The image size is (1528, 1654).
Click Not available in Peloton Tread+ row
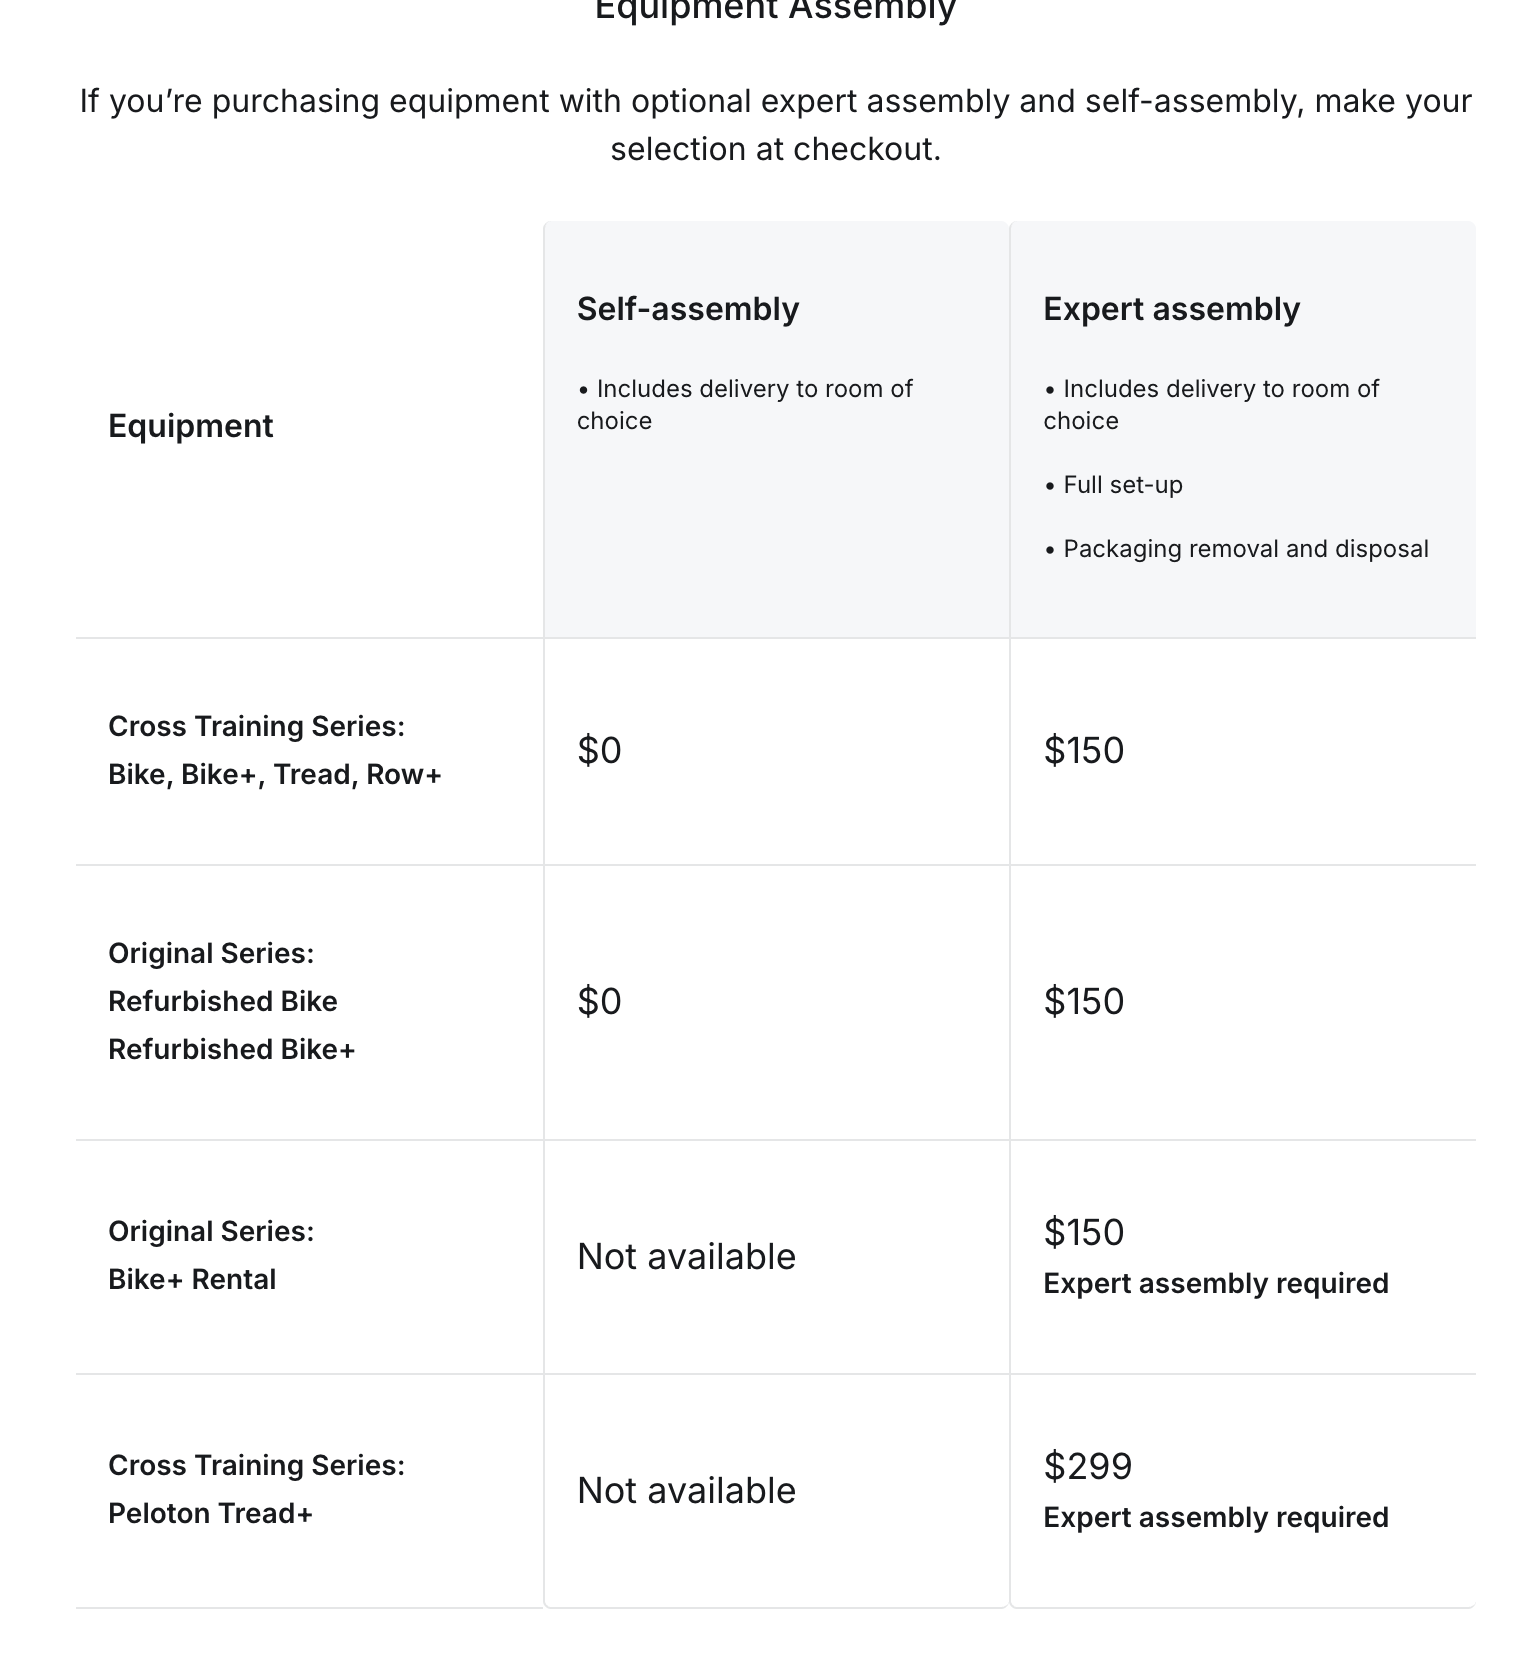[686, 1491]
